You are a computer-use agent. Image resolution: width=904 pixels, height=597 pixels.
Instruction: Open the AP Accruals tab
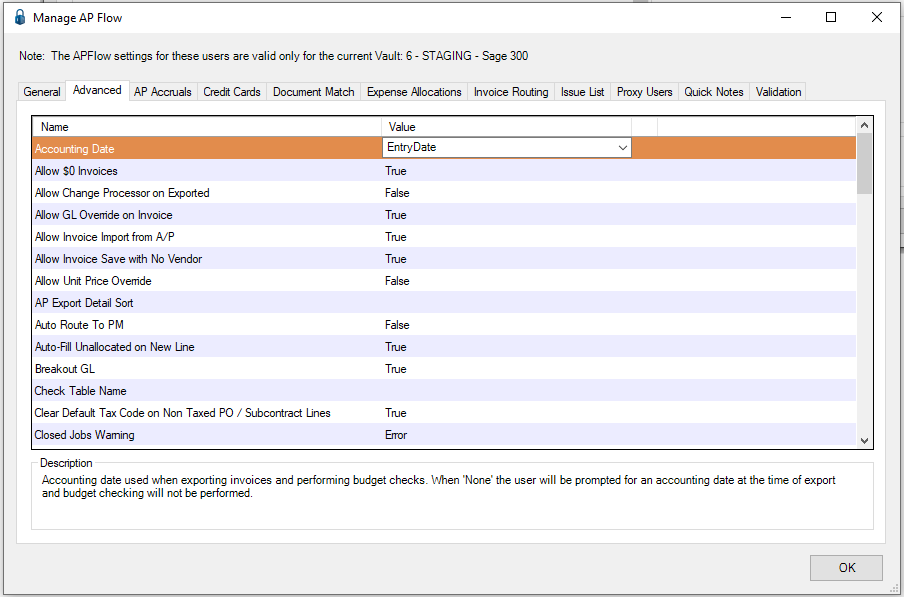(163, 92)
